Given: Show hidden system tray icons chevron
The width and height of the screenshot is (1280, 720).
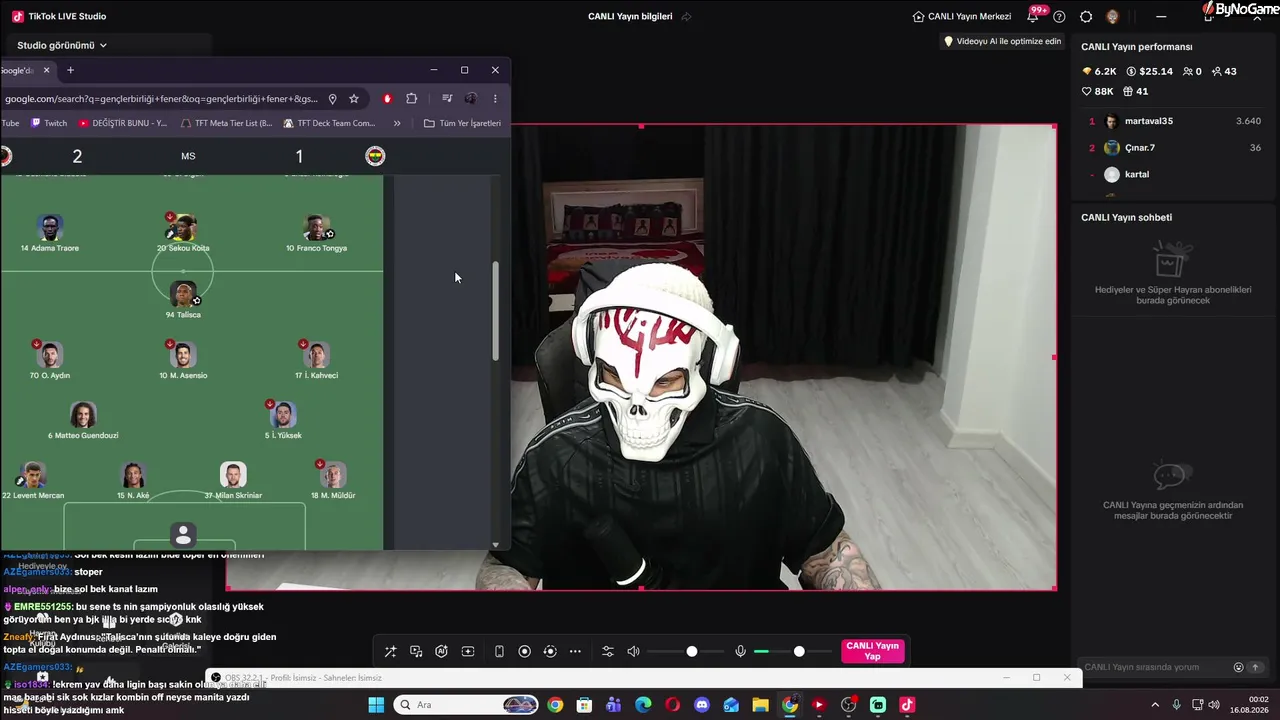Looking at the screenshot, I should pos(1155,705).
